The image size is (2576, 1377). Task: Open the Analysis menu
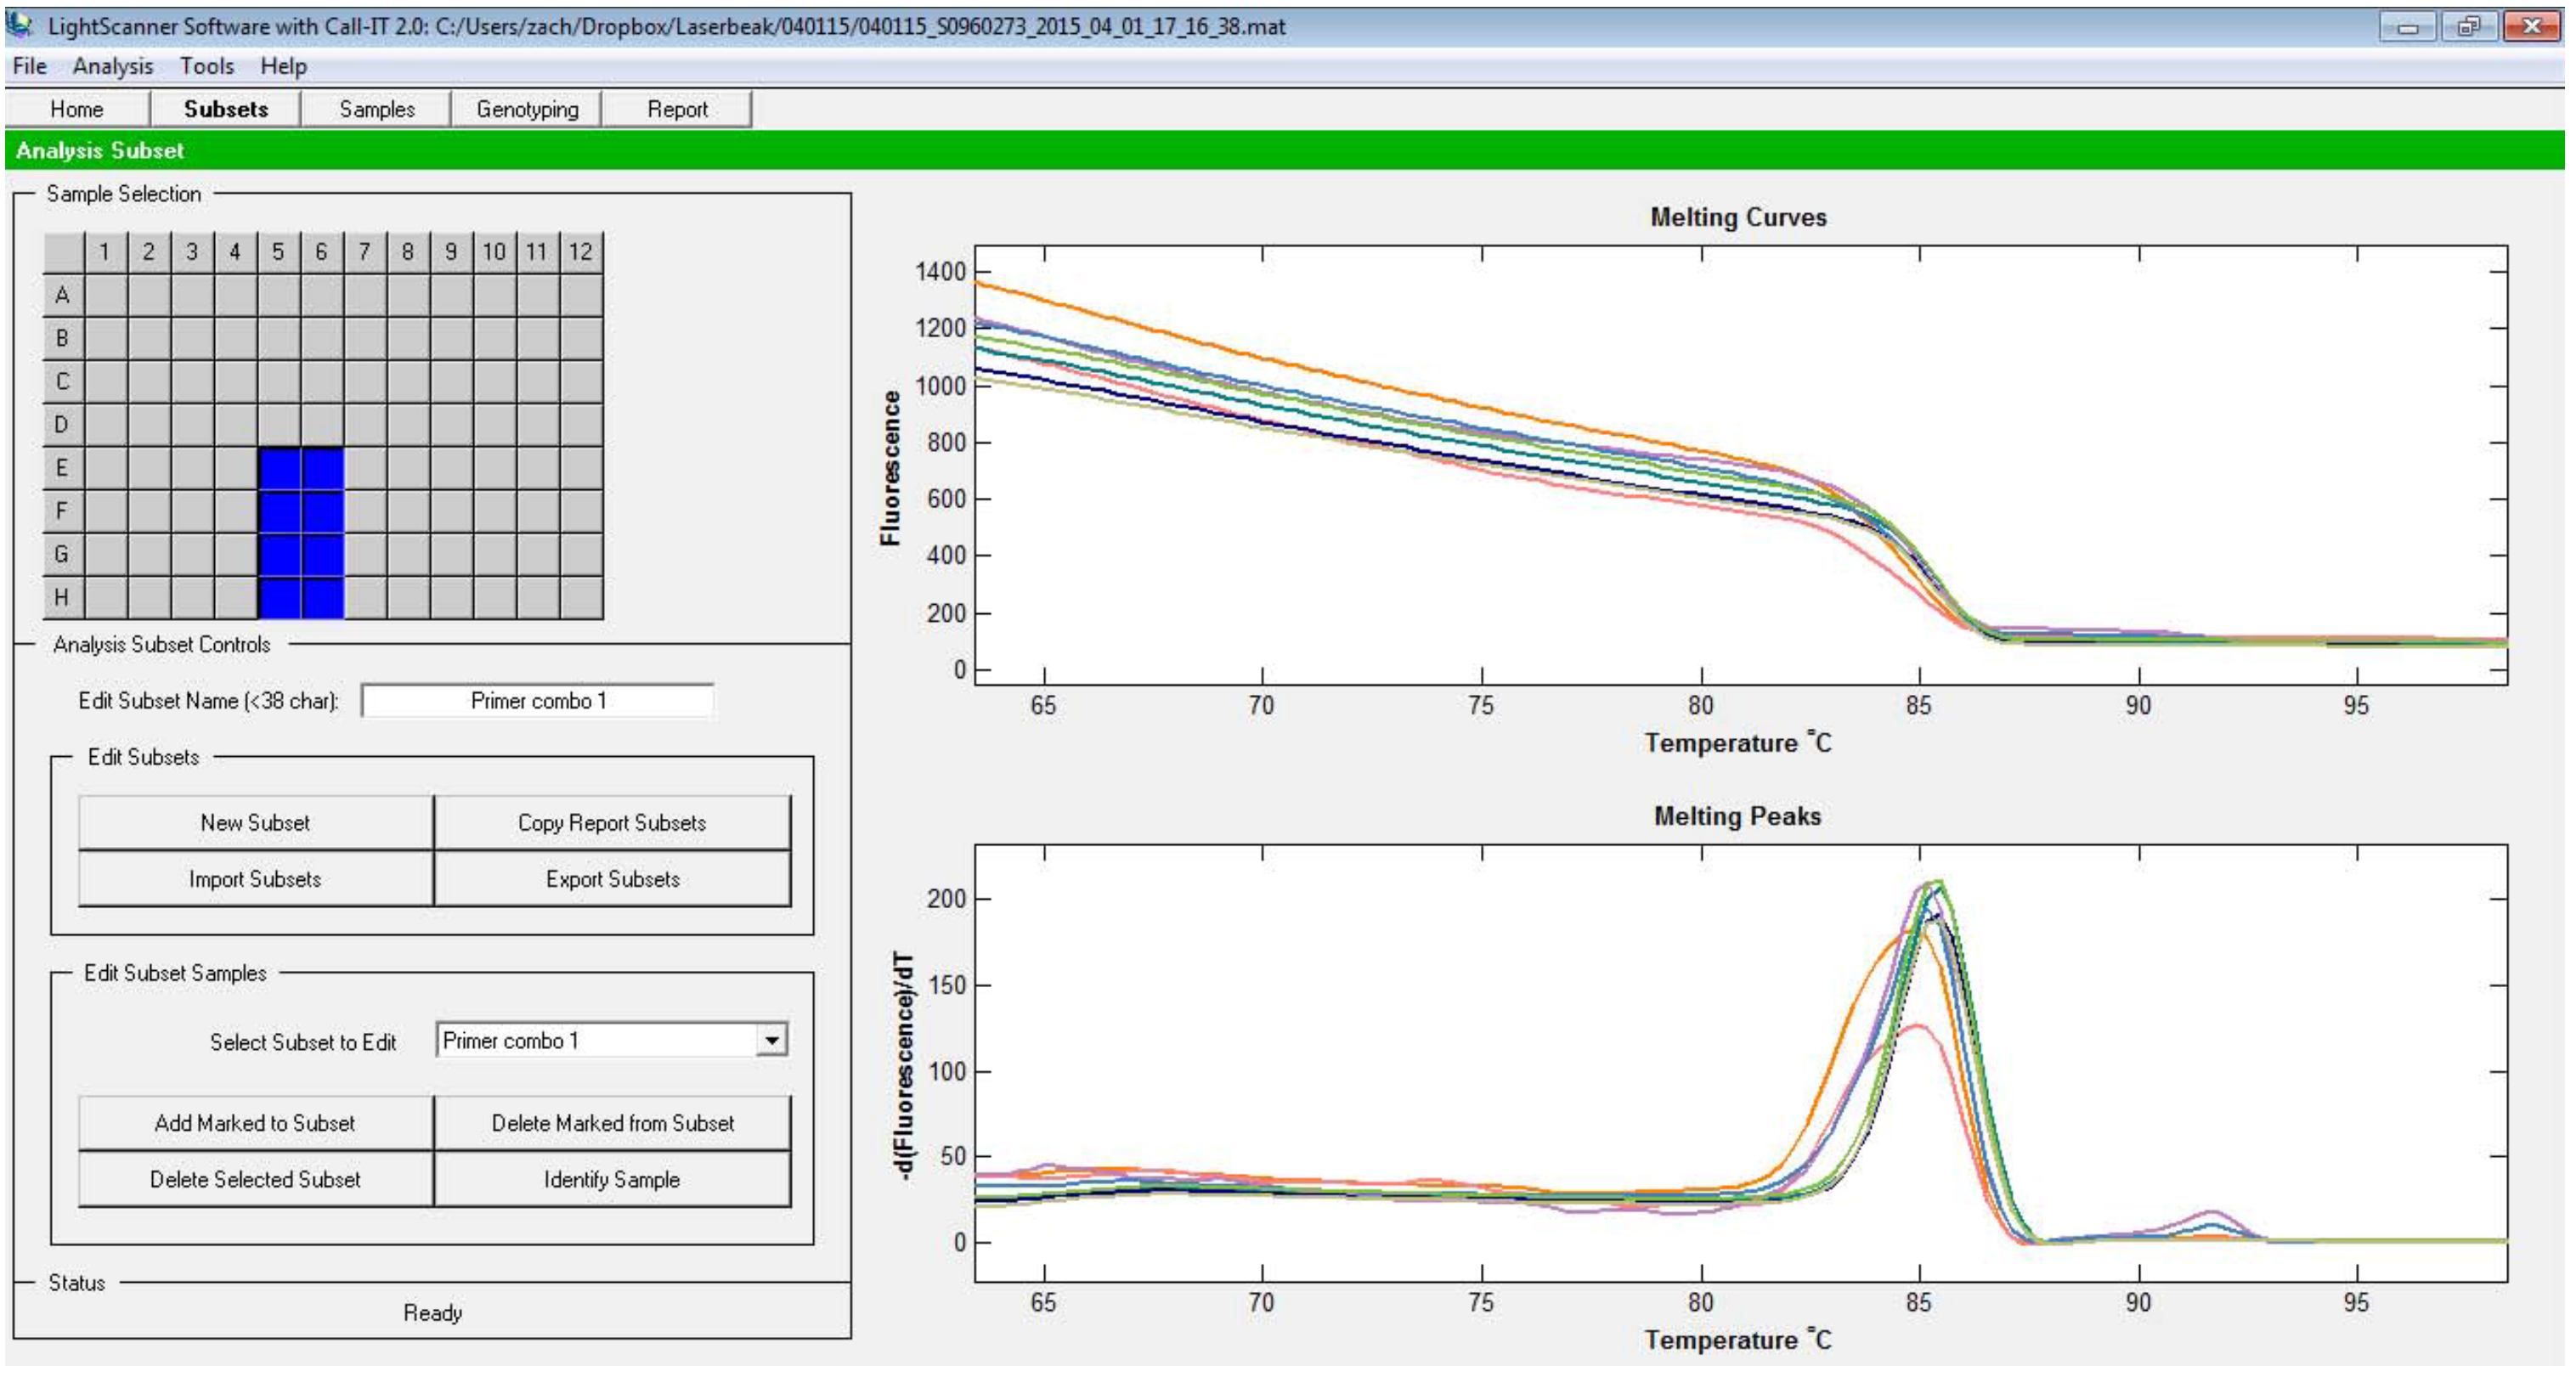113,66
